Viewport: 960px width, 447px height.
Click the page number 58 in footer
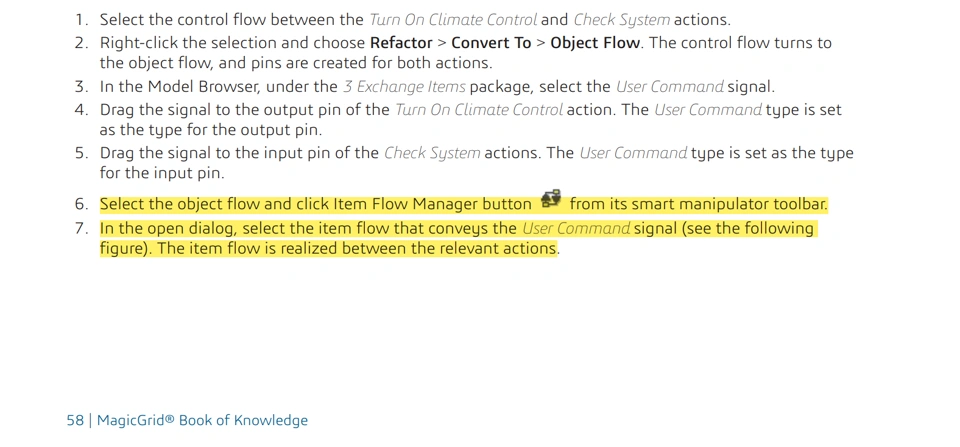[x=75, y=420]
